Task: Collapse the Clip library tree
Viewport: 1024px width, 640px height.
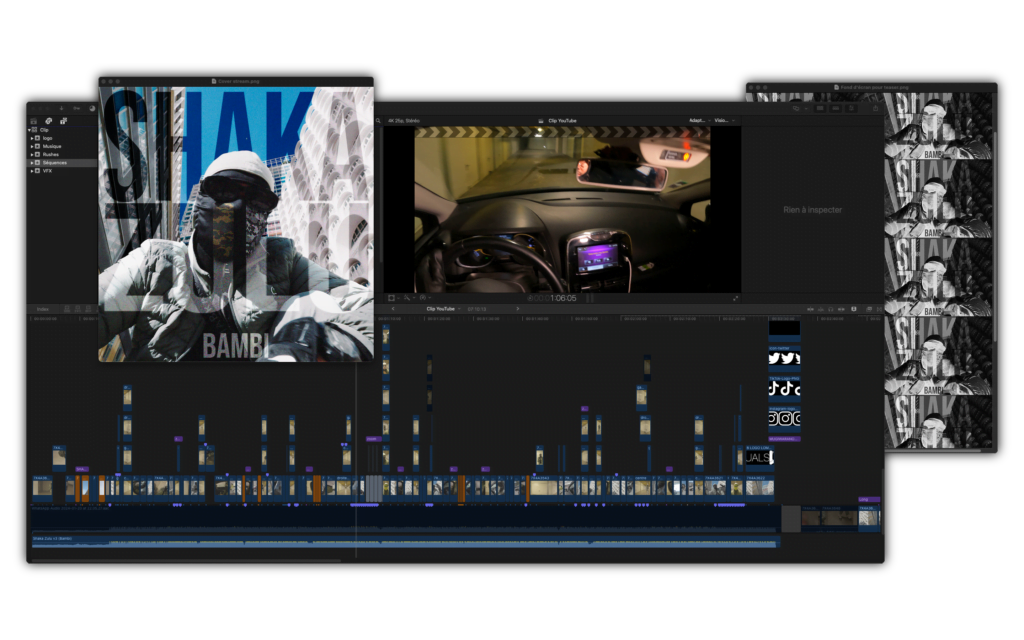Action: [x=29, y=130]
